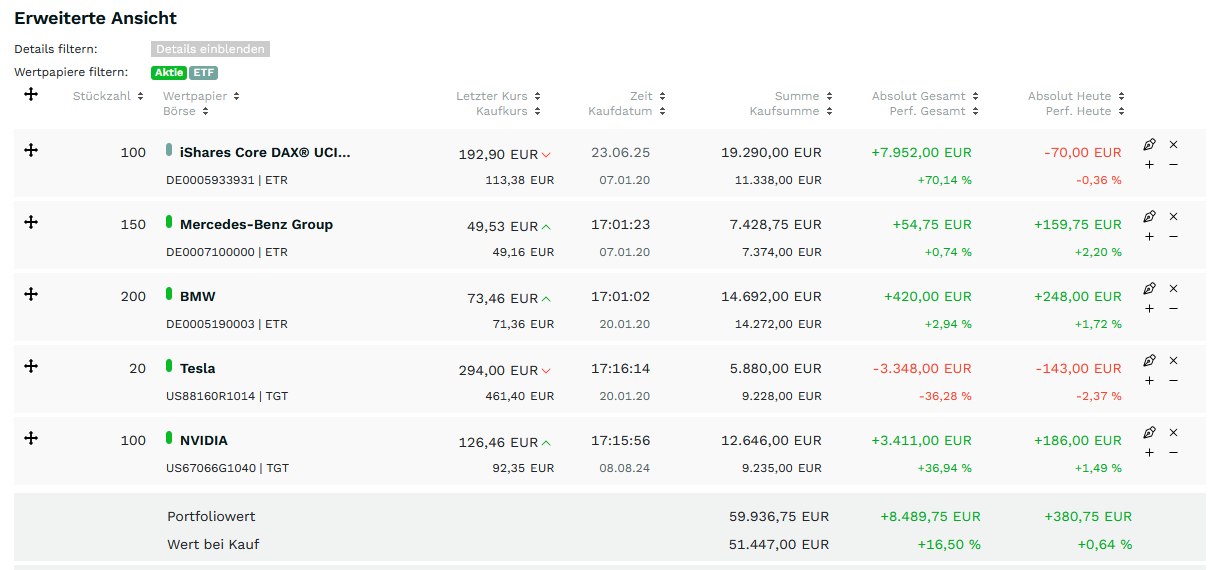
Task: Delete the NVIDIA row with X icon
Action: (x=1174, y=432)
